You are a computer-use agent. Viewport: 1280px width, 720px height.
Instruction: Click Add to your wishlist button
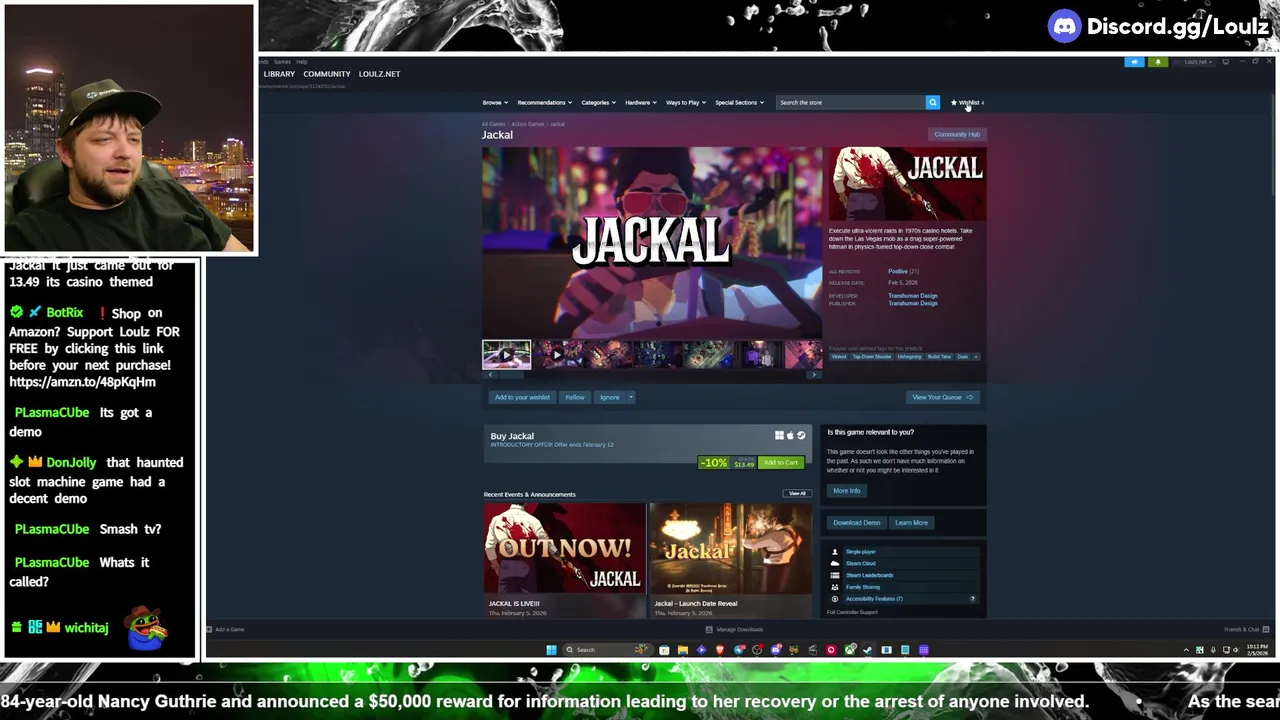pos(522,397)
